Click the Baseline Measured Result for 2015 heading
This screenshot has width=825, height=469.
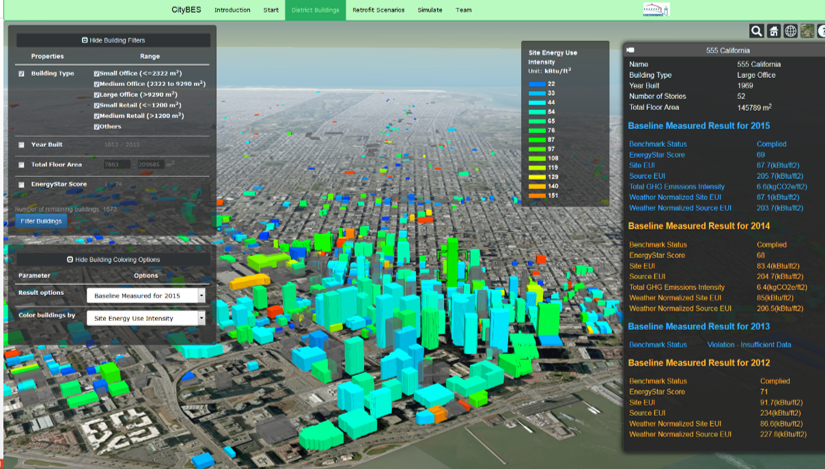tap(699, 126)
